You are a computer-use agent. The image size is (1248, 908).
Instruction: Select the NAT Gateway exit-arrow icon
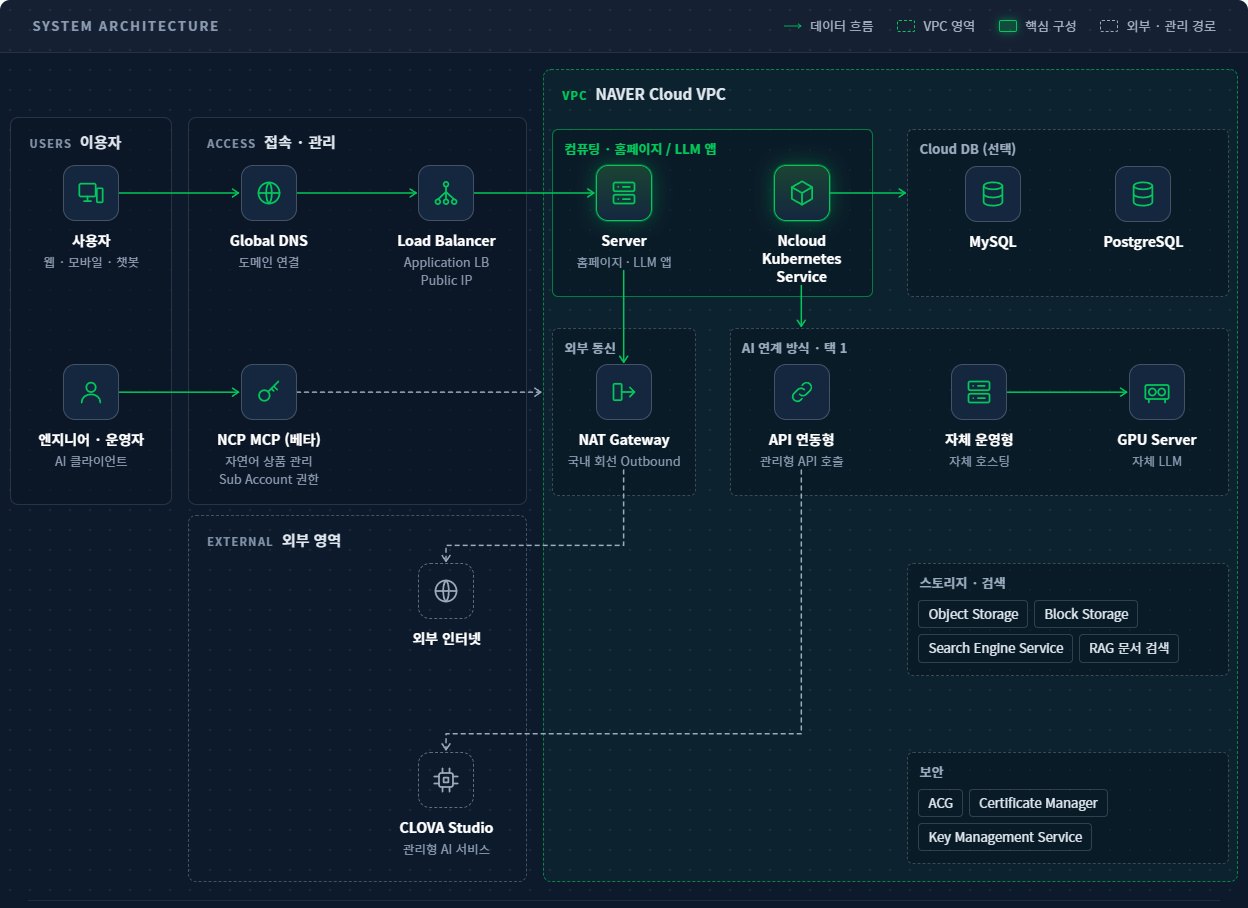click(624, 392)
